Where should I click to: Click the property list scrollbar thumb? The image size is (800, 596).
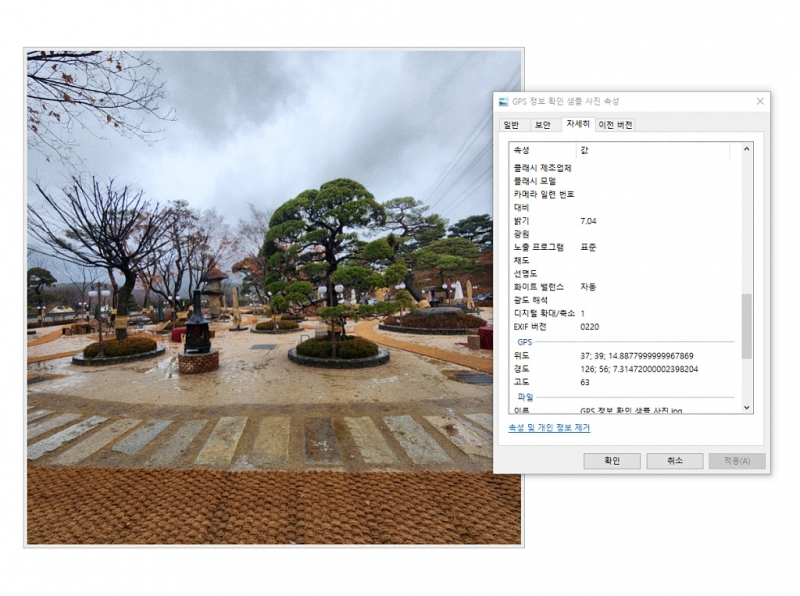pos(746,325)
